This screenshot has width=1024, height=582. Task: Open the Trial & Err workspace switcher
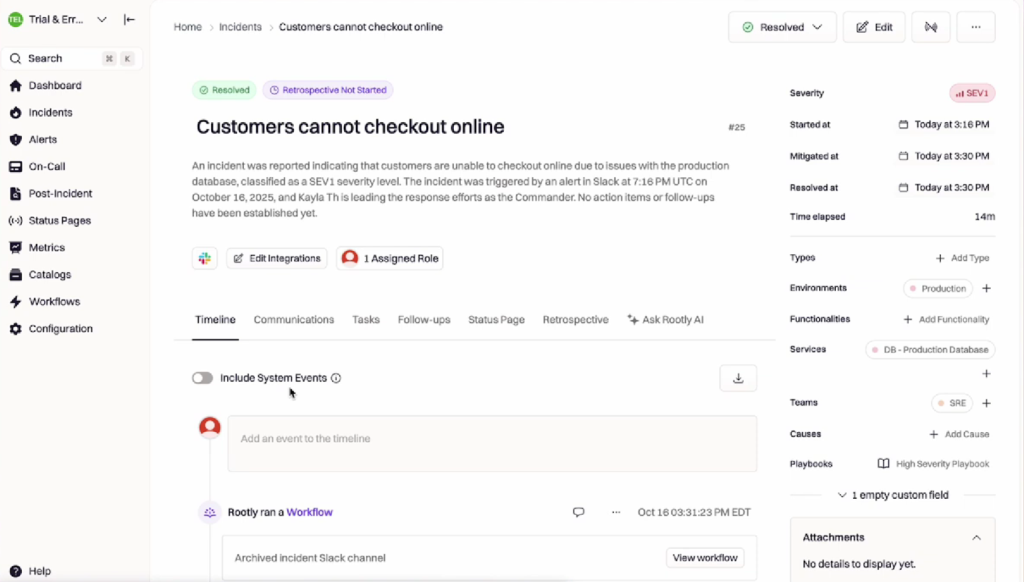[x=60, y=19]
